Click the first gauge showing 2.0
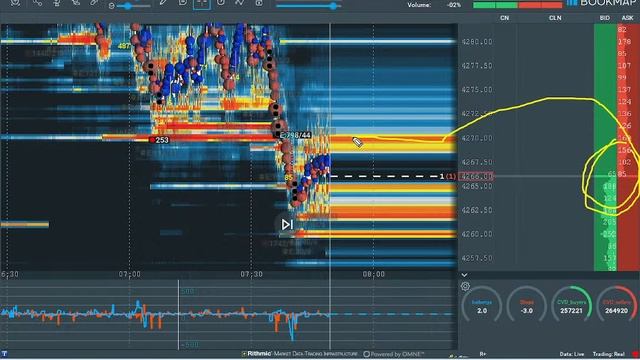Image resolution: width=640 pixels, height=360 pixels. [482, 304]
